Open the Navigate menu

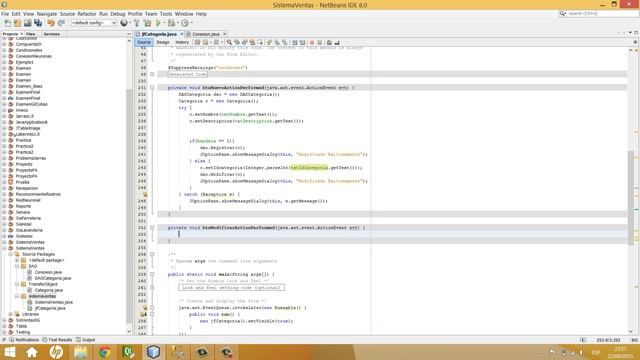click(47, 14)
